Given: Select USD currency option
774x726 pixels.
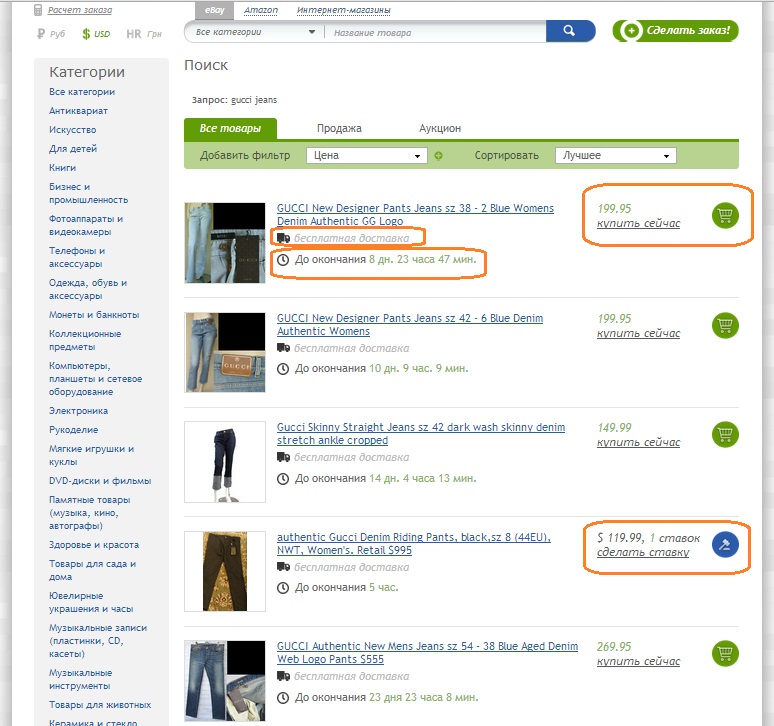Looking at the screenshot, I should [x=96, y=34].
